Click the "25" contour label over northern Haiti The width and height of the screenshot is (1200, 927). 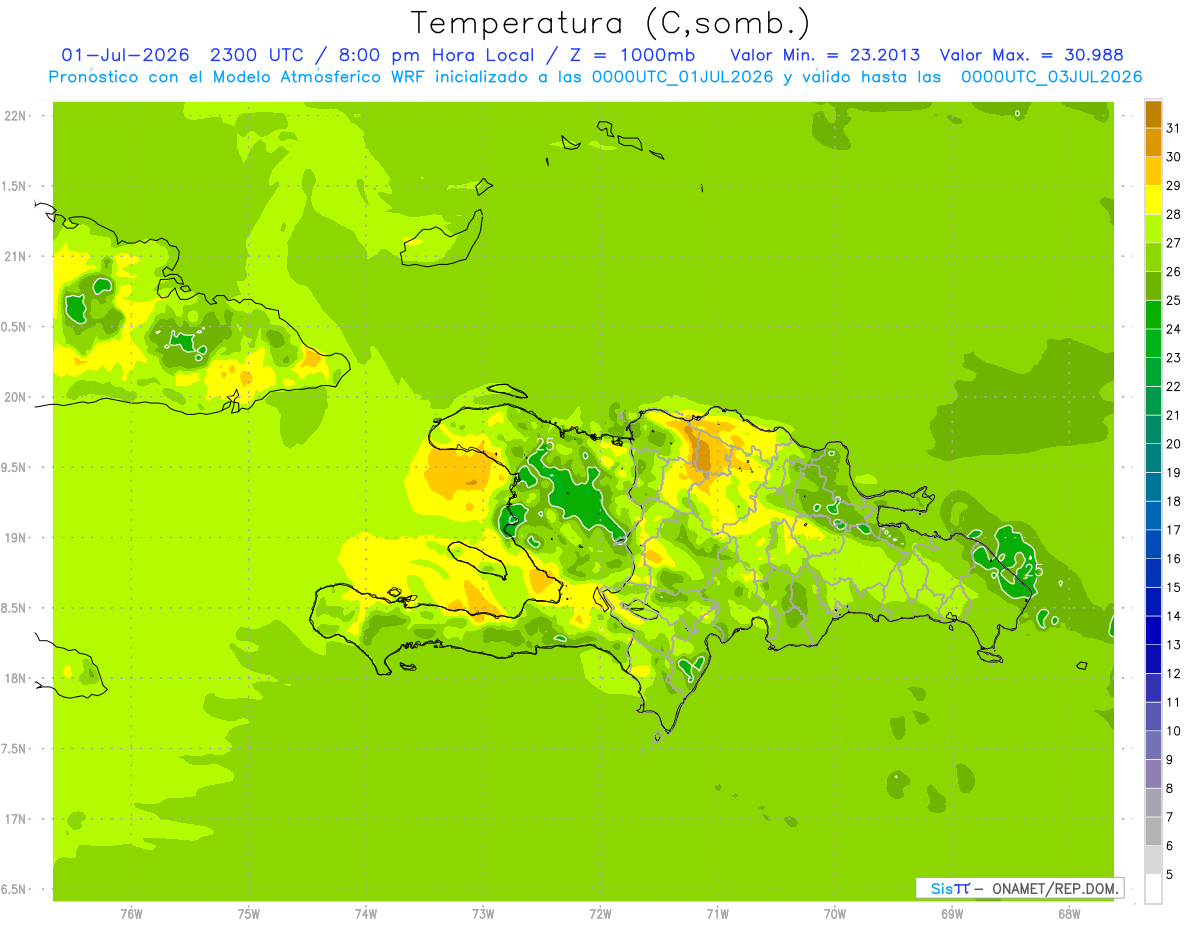(x=545, y=443)
